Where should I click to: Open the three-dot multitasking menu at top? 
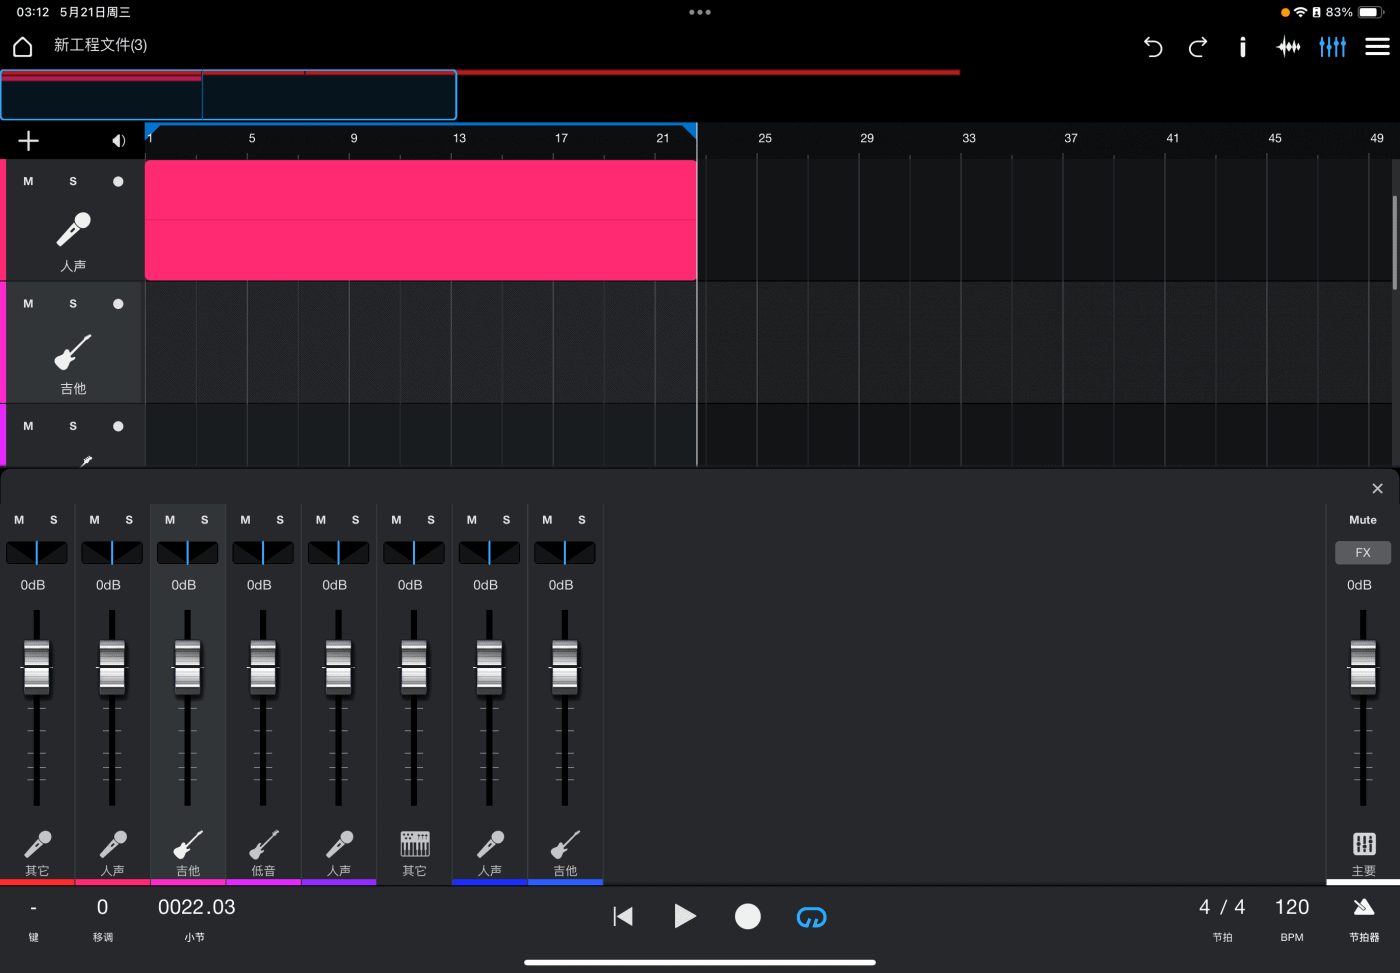point(700,12)
